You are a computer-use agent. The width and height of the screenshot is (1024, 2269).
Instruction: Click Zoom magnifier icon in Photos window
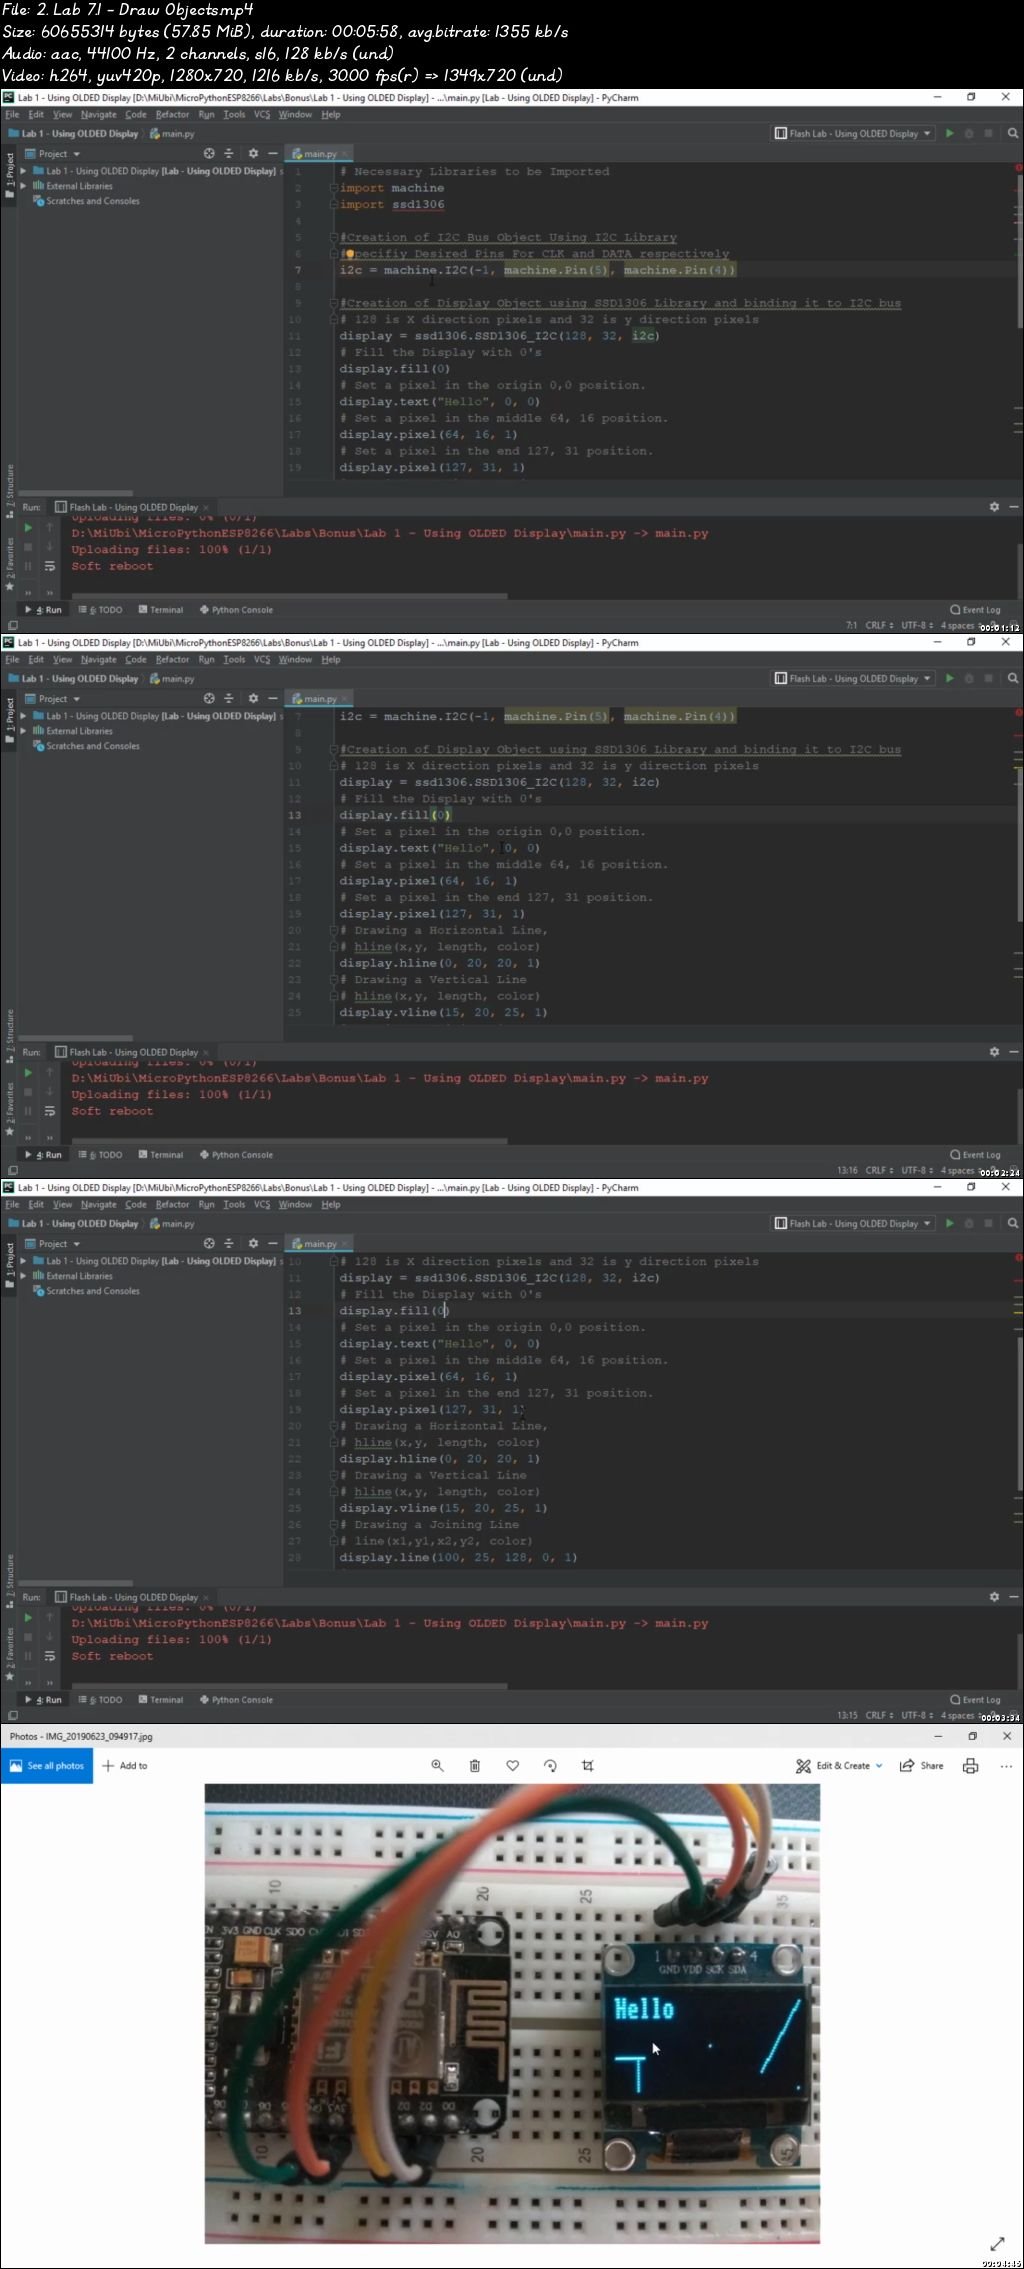[437, 1765]
